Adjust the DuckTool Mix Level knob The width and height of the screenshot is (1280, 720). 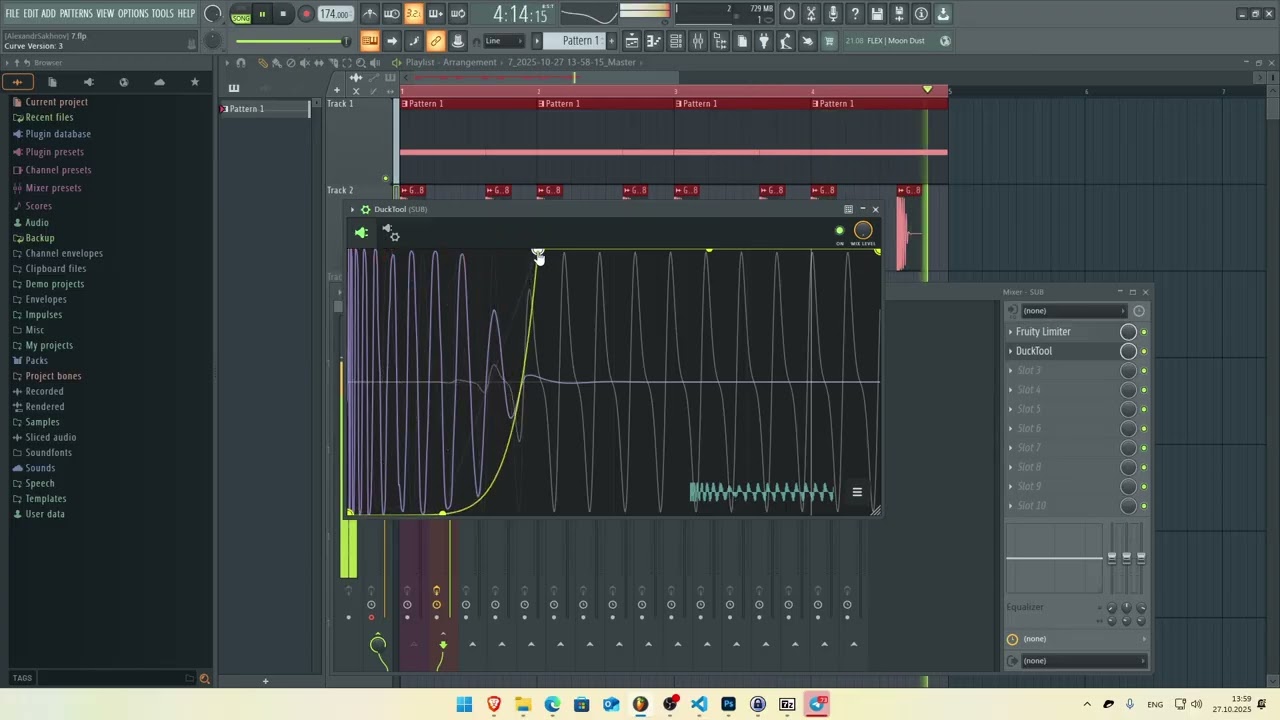pyautogui.click(x=863, y=231)
